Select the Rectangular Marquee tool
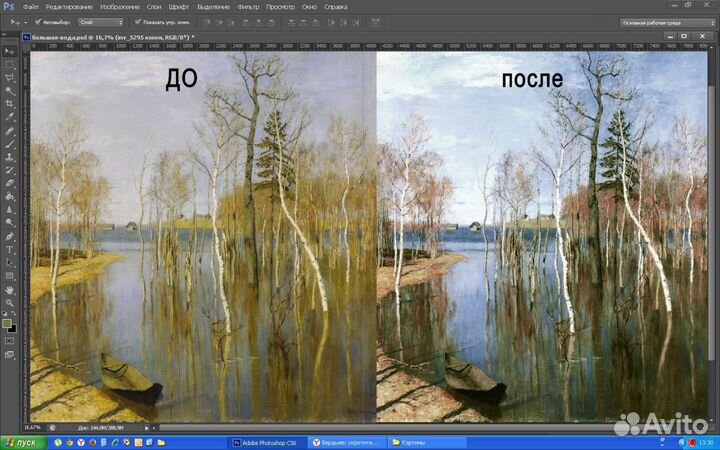The image size is (720, 450). click(9, 65)
